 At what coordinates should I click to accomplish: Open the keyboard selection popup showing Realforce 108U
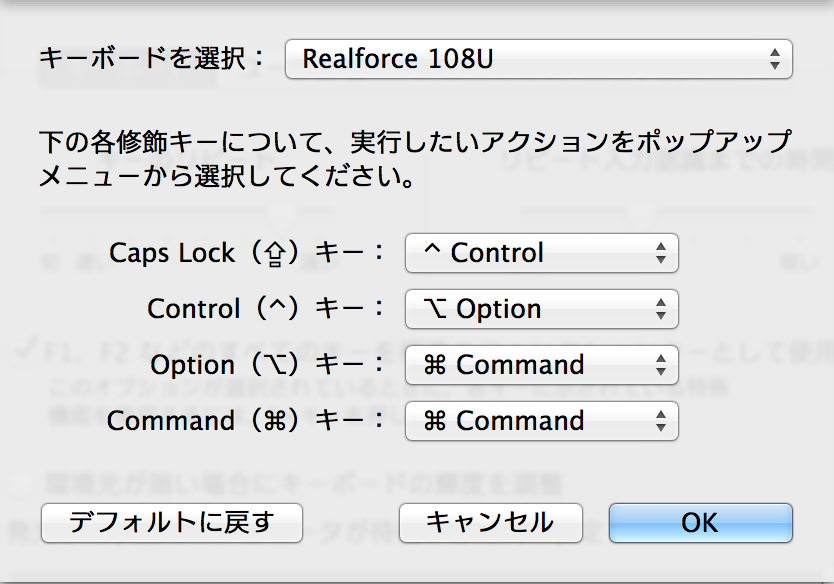(x=541, y=59)
